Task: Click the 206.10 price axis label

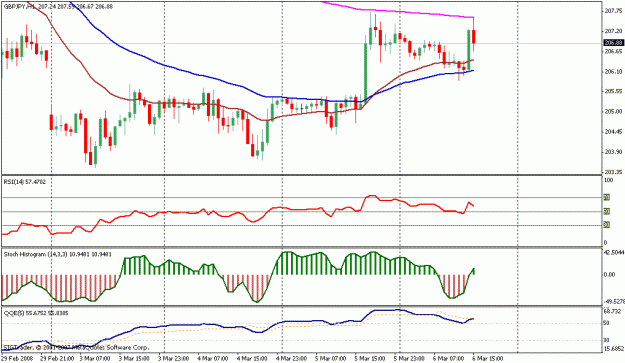Action: click(613, 72)
